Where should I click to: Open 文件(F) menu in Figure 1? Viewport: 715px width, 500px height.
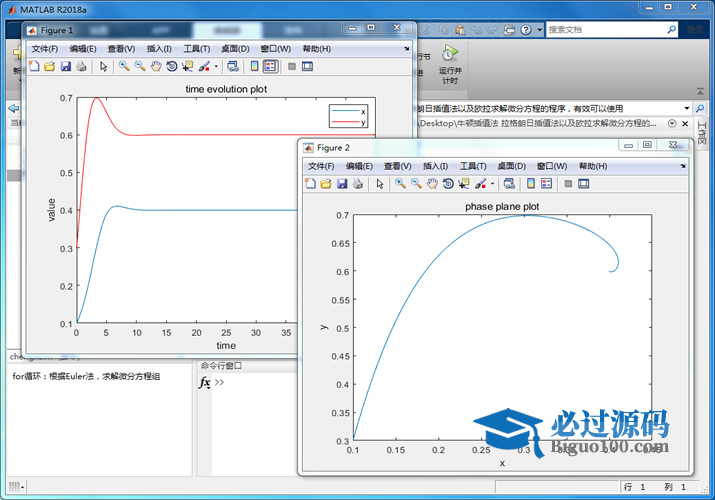[45, 49]
